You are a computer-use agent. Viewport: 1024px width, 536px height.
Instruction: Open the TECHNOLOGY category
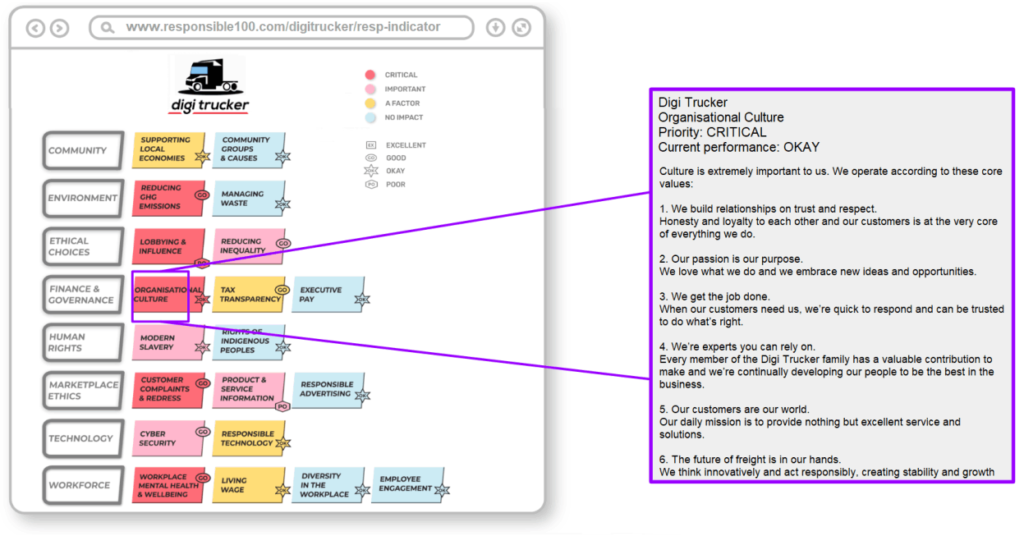pos(83,439)
